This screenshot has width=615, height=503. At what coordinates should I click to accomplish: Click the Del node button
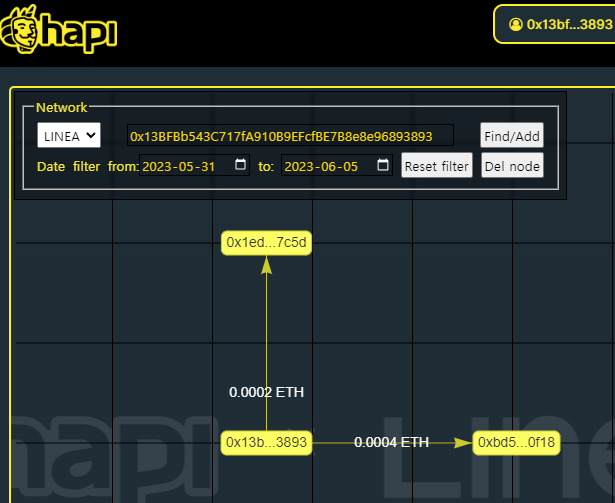pos(512,166)
